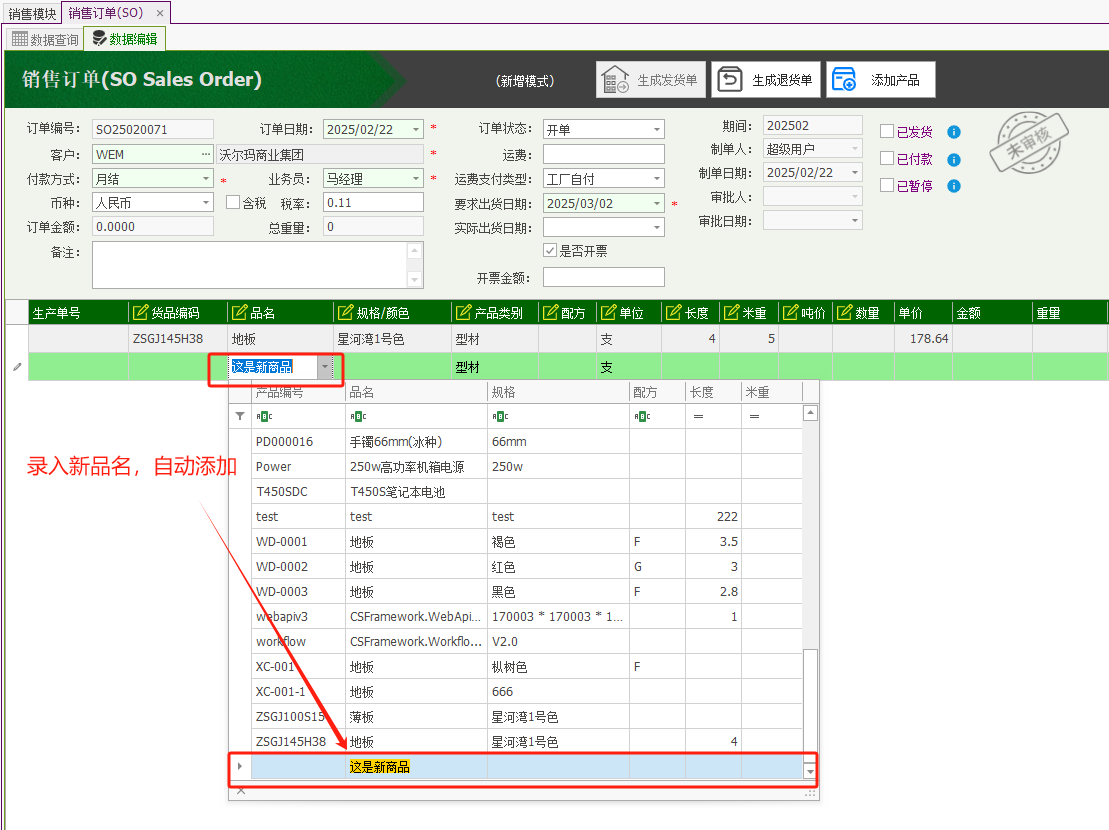
Task: Click edit icon on 品名 column header
Action: pyautogui.click(x=240, y=312)
